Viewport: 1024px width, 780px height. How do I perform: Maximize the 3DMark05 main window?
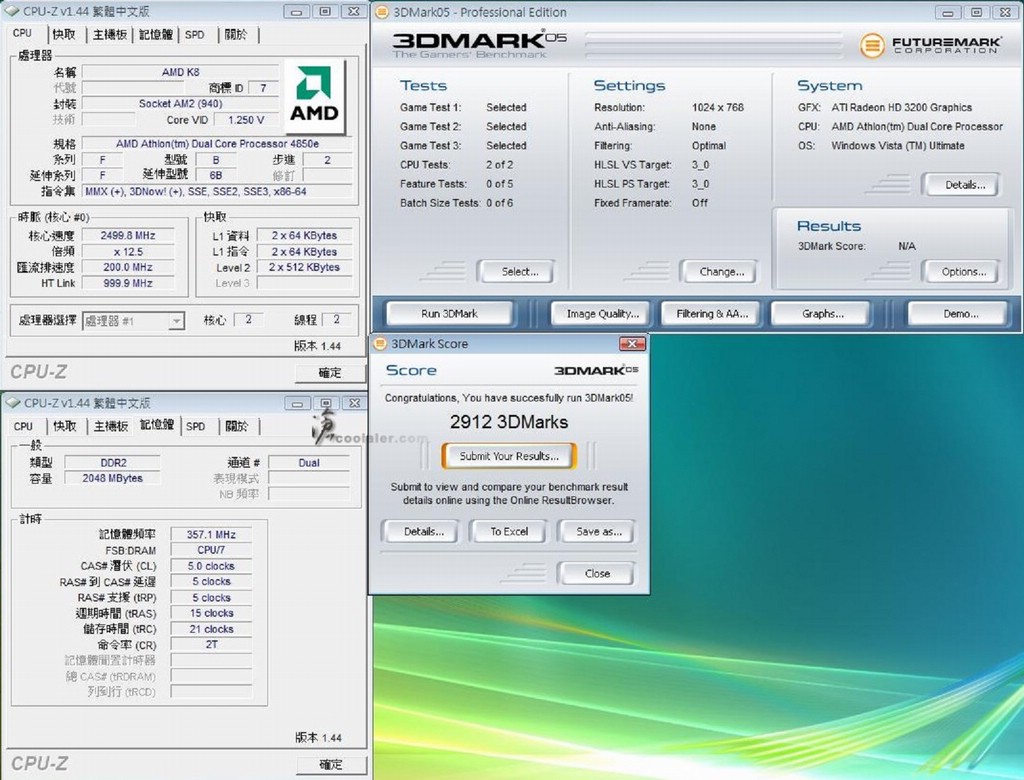(x=976, y=12)
